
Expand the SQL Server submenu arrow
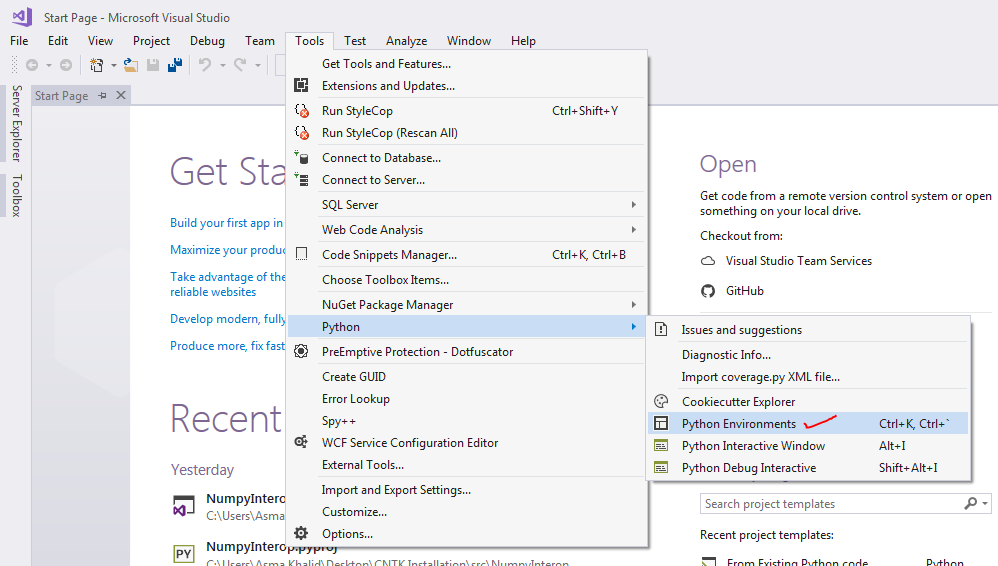[x=634, y=205]
